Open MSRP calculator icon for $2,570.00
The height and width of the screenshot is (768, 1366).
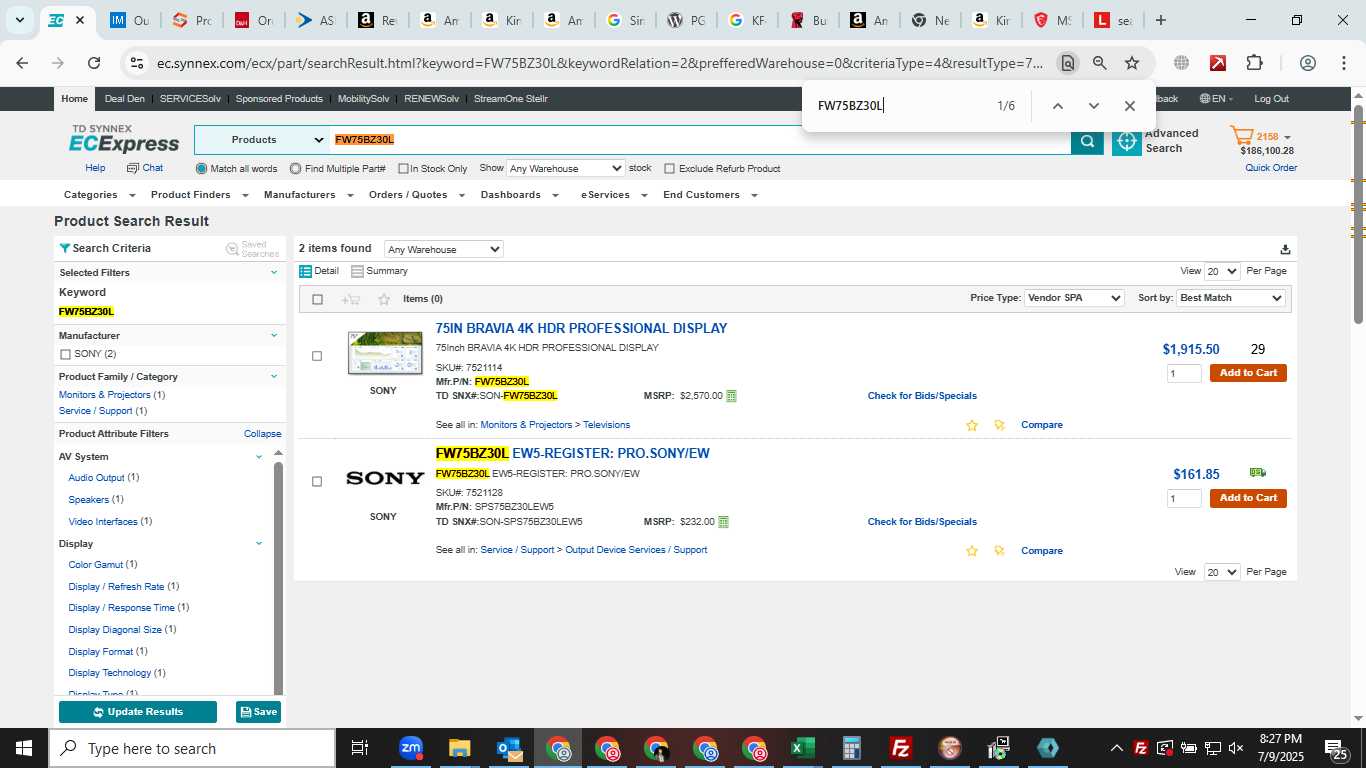pyautogui.click(x=731, y=396)
